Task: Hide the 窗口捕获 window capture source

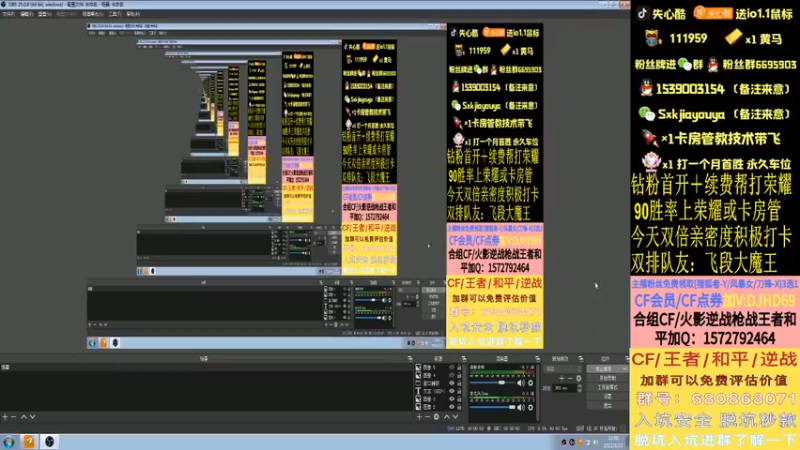Action: (x=451, y=383)
